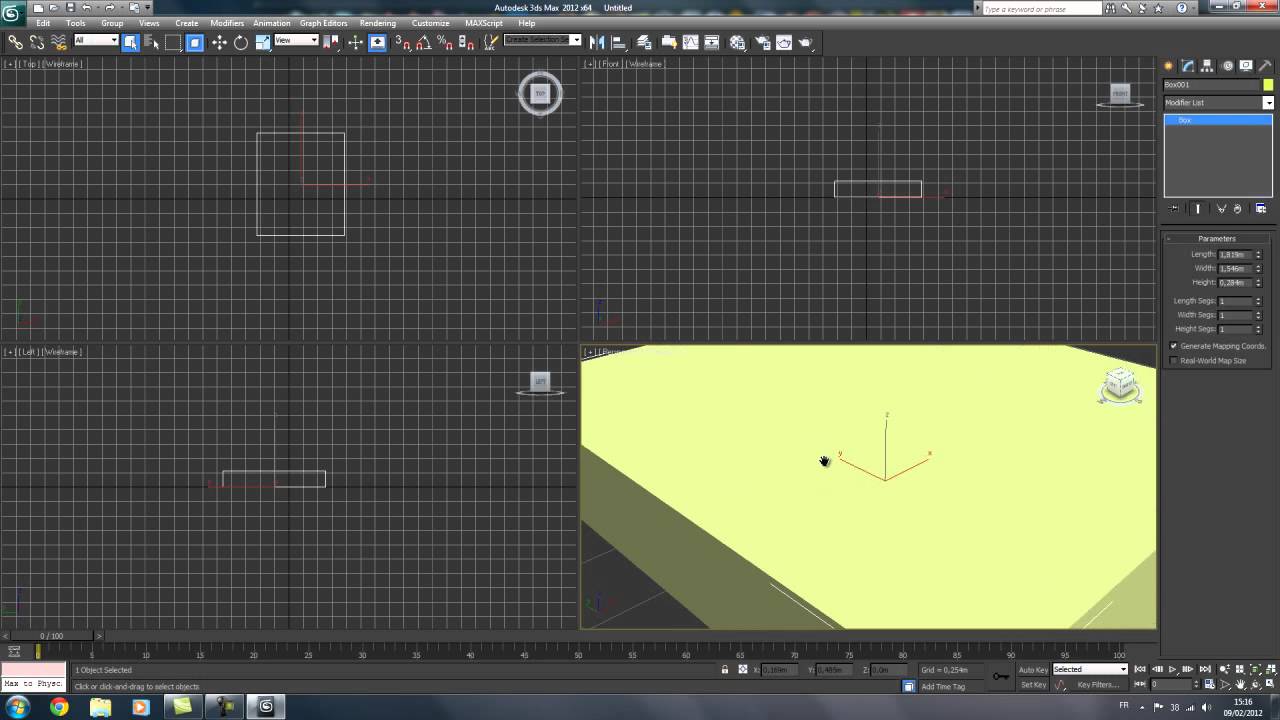Open Create Selection Set dropdown
Viewport: 1280px width, 720px height.
[x=542, y=40]
